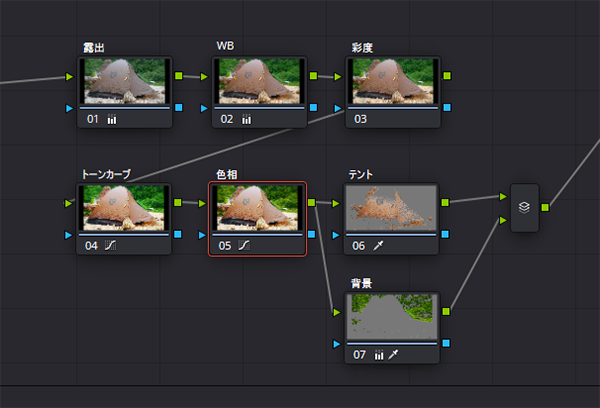
Task: Click blue key output of node 02
Action: [x=313, y=108]
